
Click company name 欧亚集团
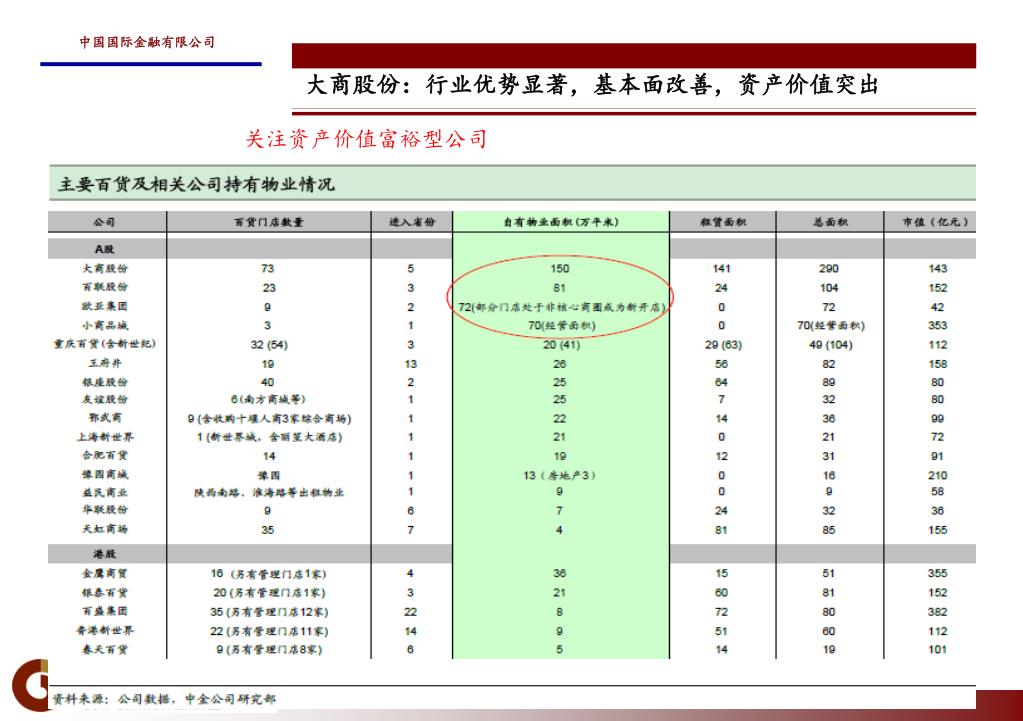click(104, 307)
